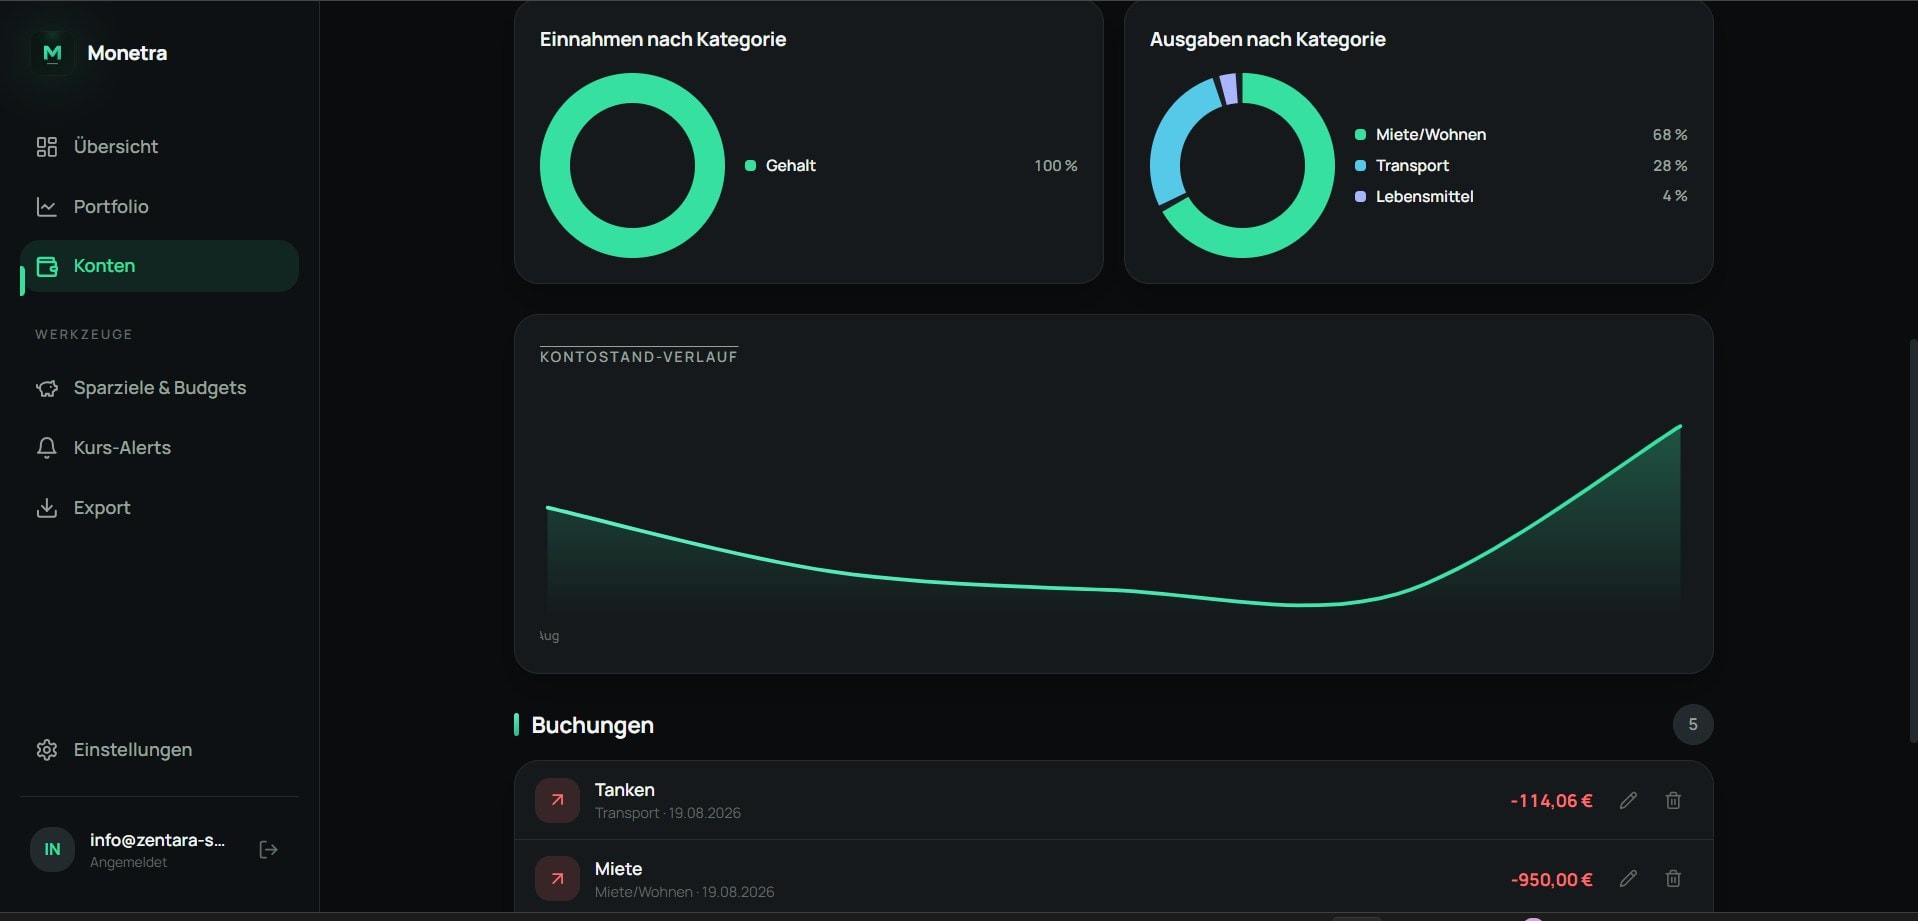The height and width of the screenshot is (921, 1918).
Task: Click the green Gehalt legend dot
Action: tap(750, 166)
